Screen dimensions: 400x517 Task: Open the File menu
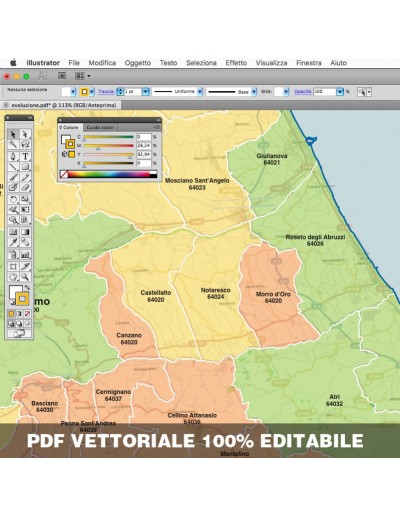click(74, 63)
